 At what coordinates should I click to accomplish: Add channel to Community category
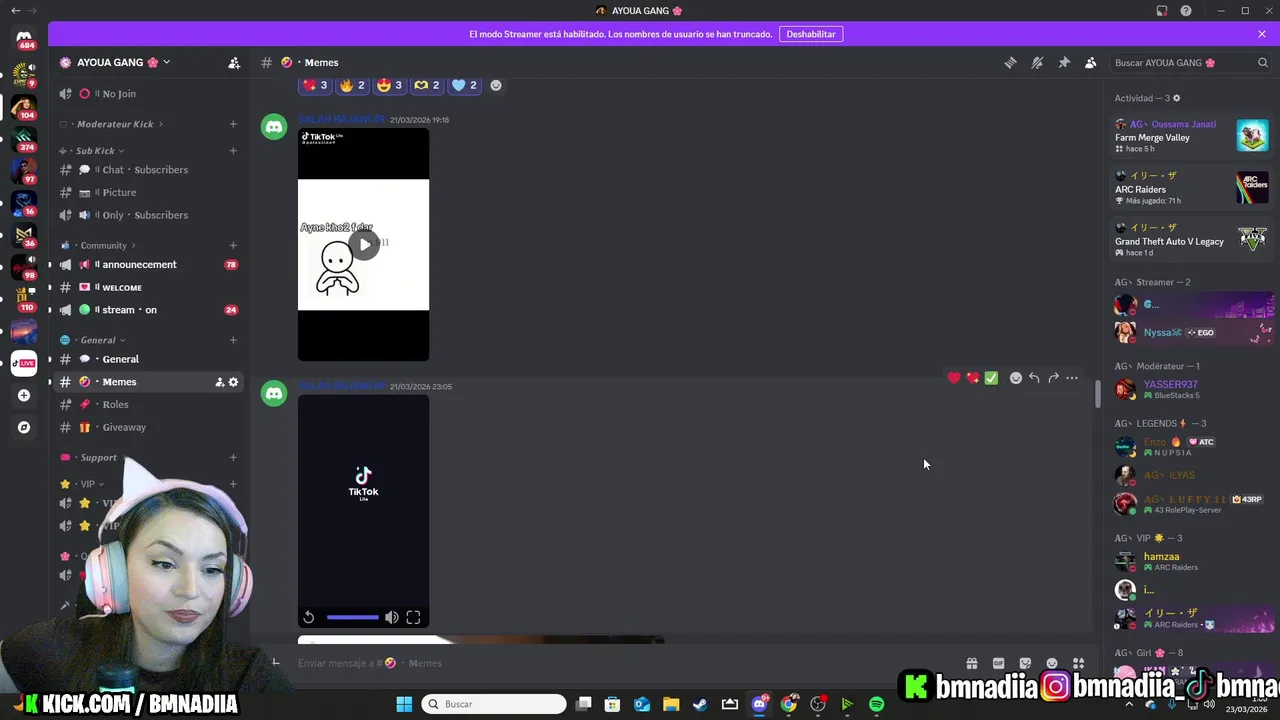[x=233, y=245]
